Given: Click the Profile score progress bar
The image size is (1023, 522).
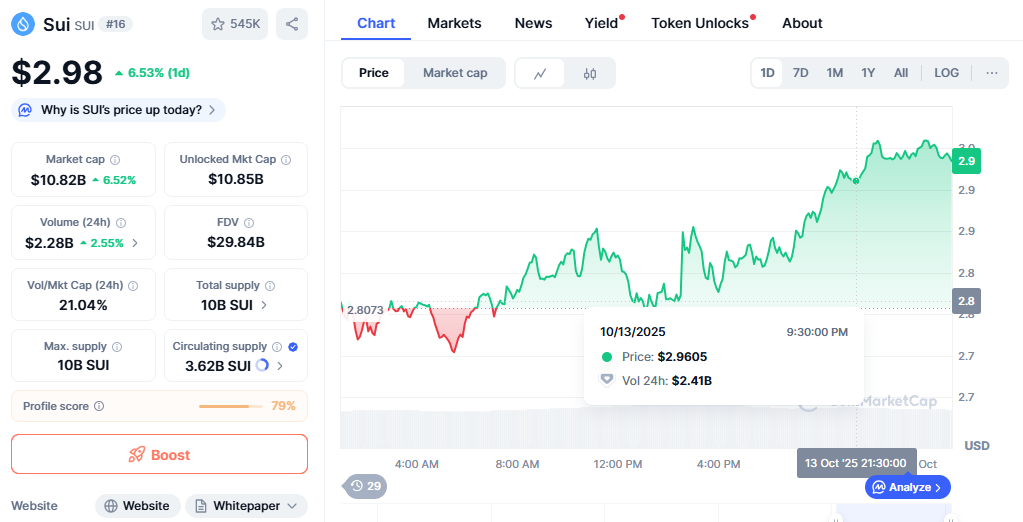Looking at the screenshot, I should pos(228,406).
